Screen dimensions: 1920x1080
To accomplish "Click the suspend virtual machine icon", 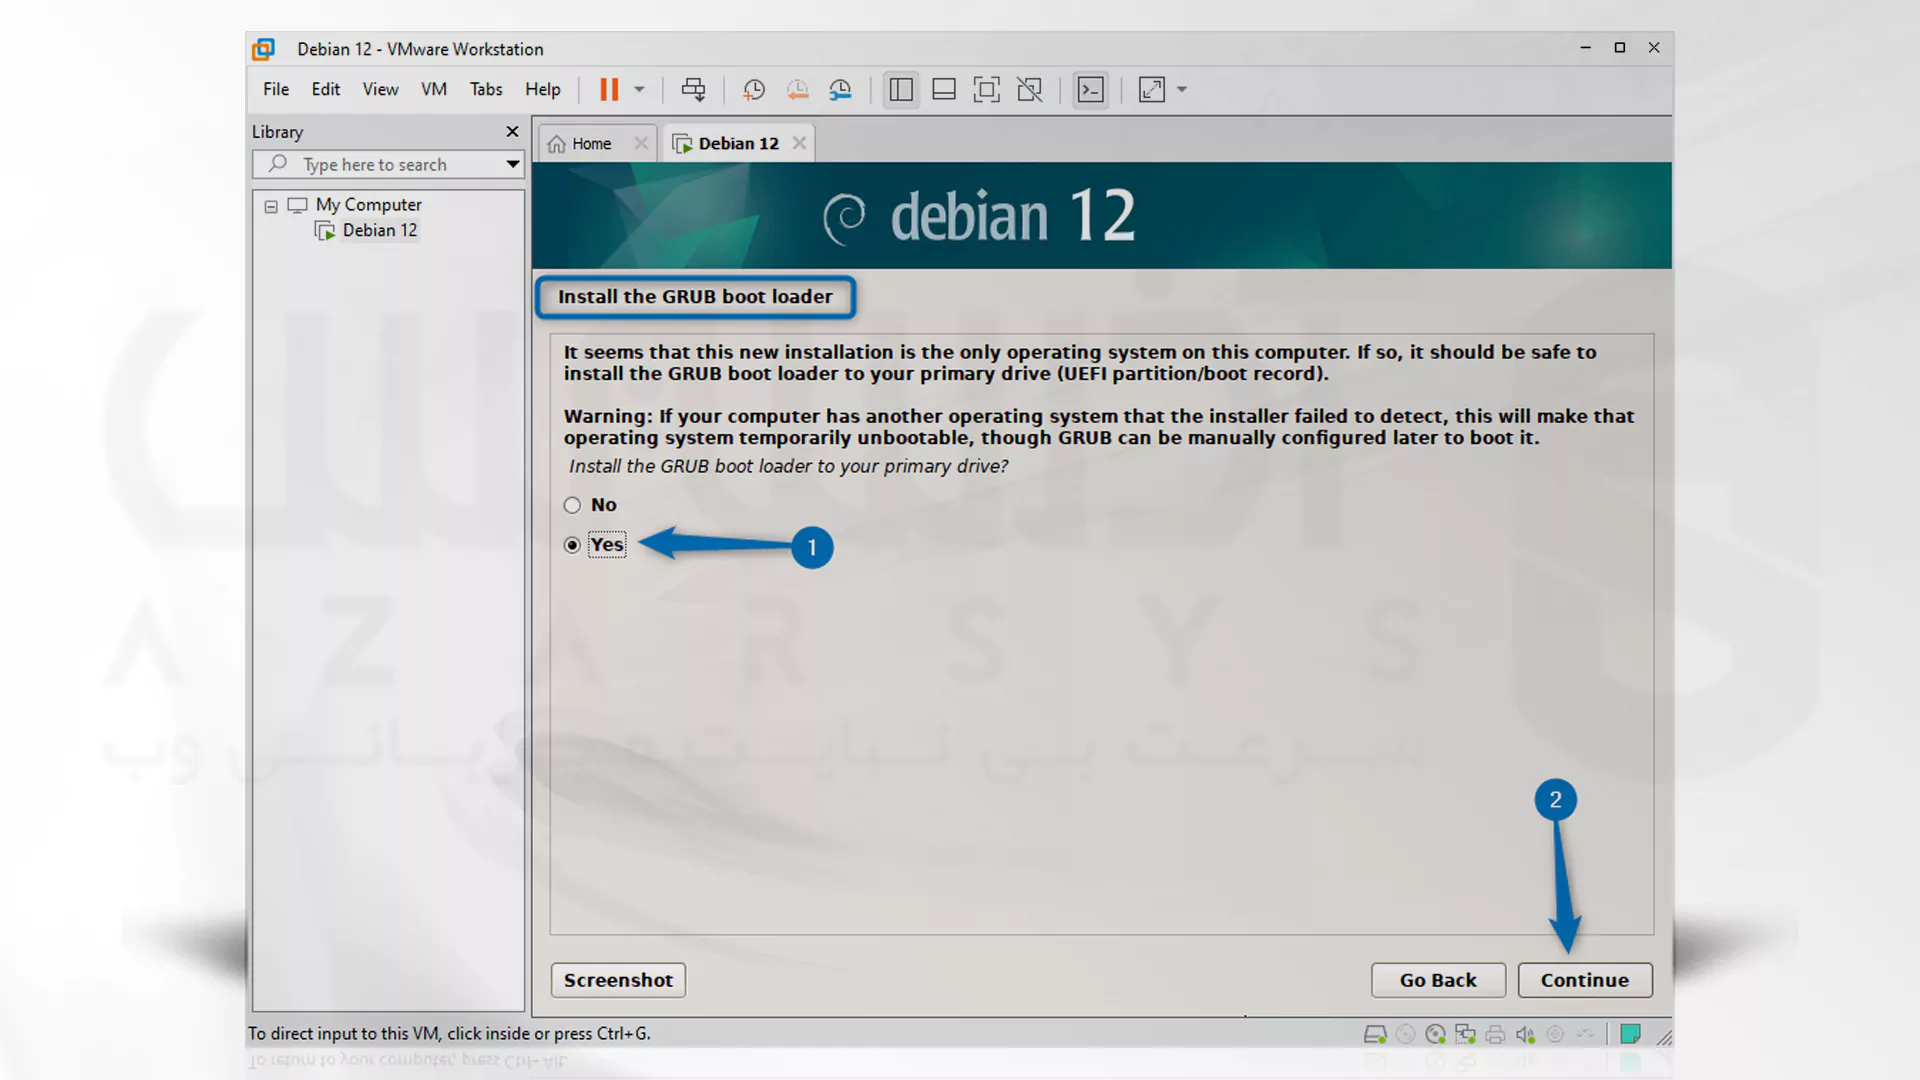I will 609,88.
